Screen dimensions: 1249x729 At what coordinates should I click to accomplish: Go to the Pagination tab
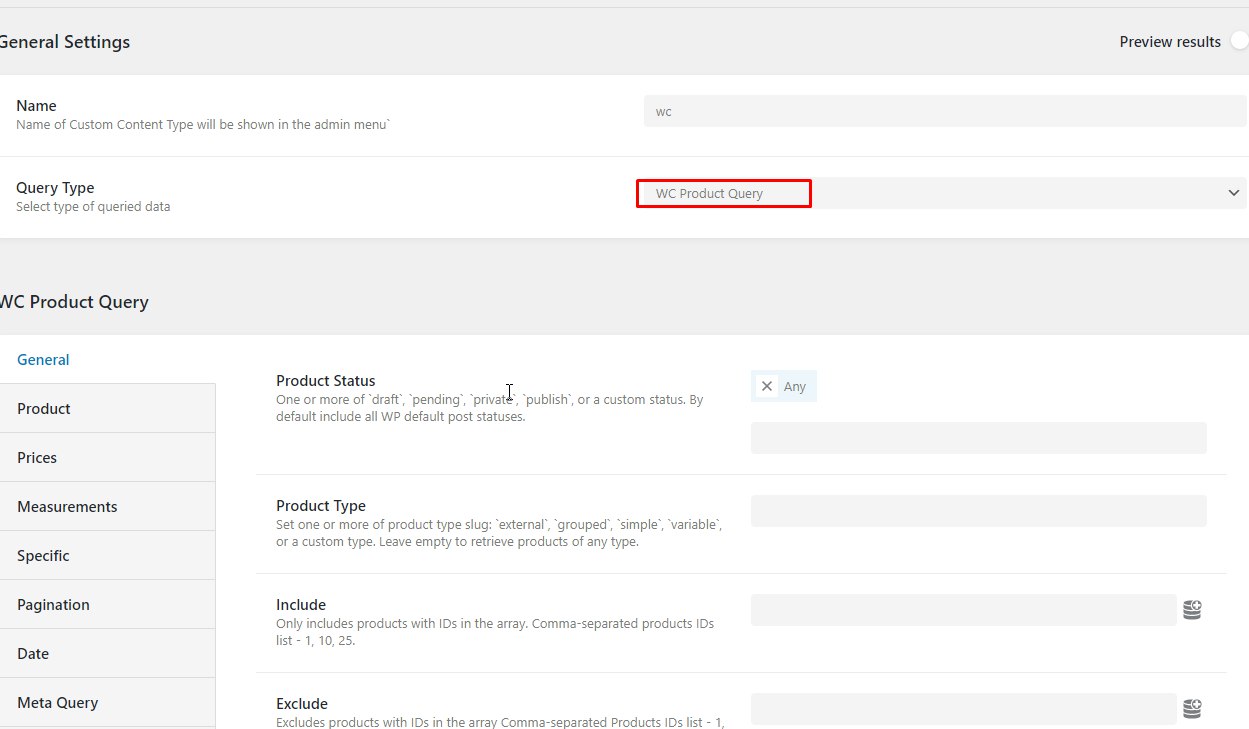[108, 605]
